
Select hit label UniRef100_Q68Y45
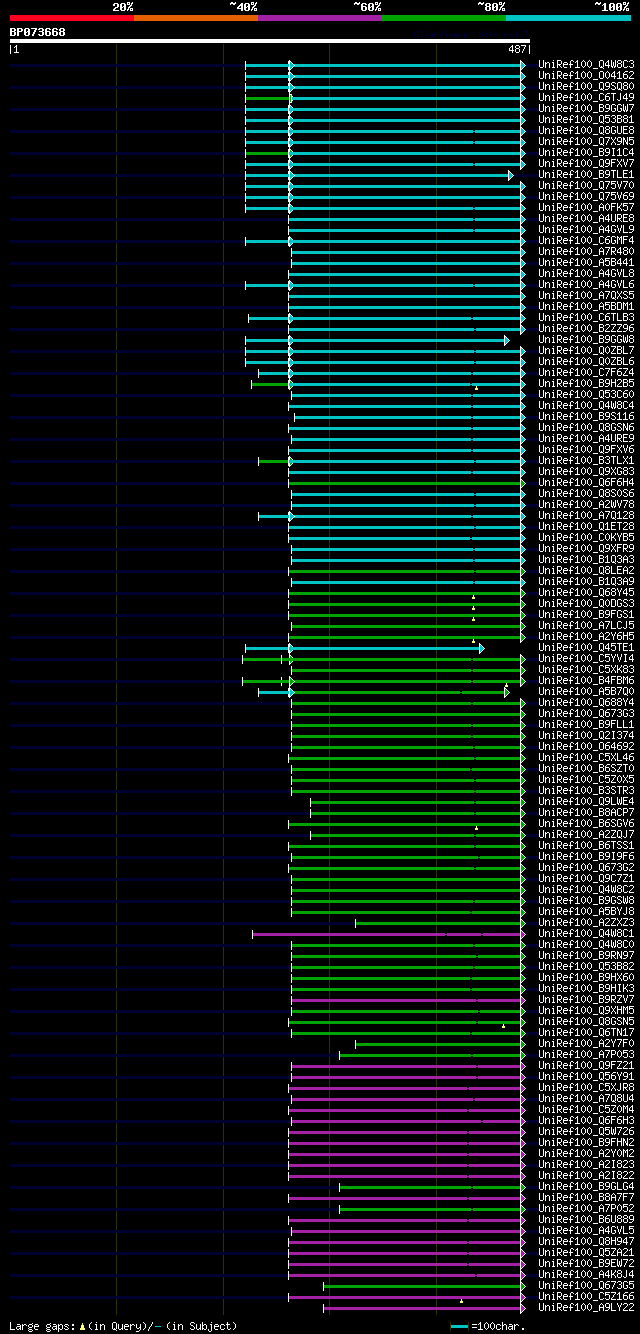[586, 592]
